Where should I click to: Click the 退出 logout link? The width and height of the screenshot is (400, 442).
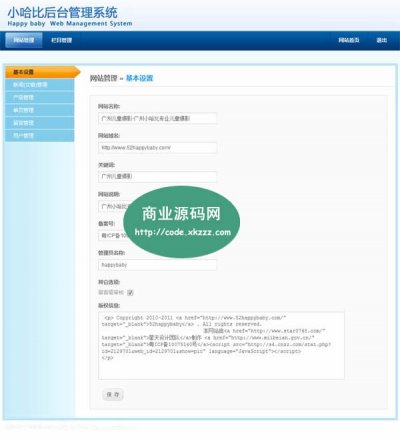pyautogui.click(x=382, y=40)
